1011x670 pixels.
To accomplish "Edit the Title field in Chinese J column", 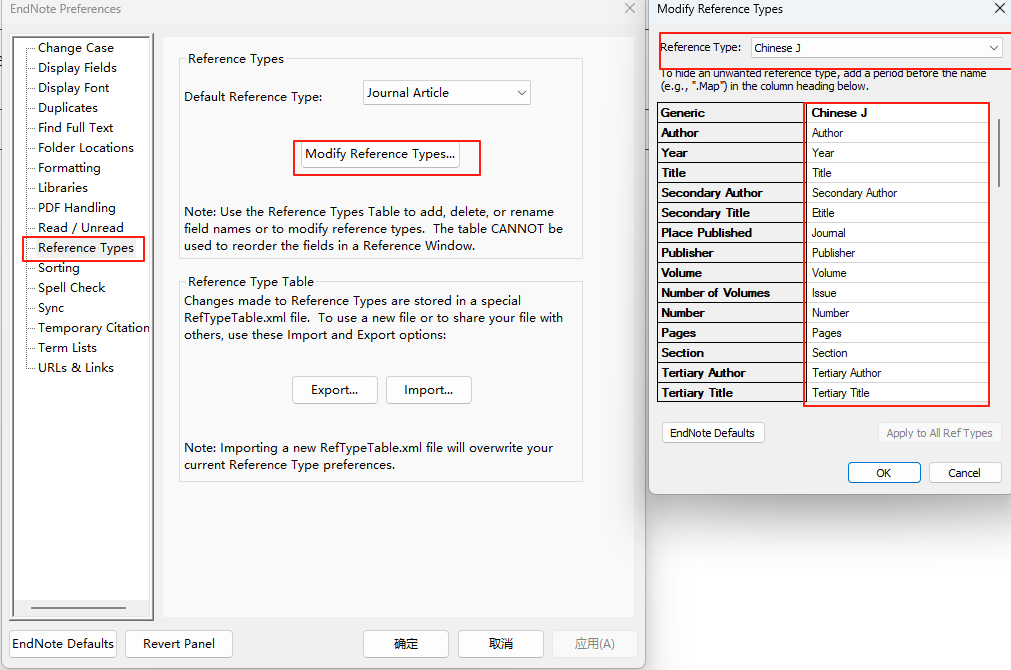I will (x=898, y=173).
